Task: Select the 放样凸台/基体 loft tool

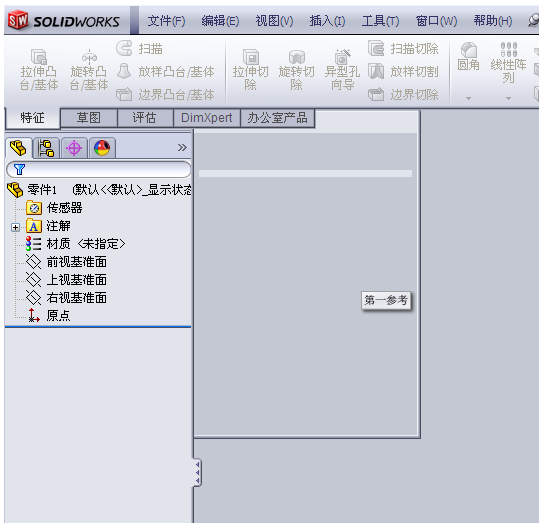Action: pos(165,72)
